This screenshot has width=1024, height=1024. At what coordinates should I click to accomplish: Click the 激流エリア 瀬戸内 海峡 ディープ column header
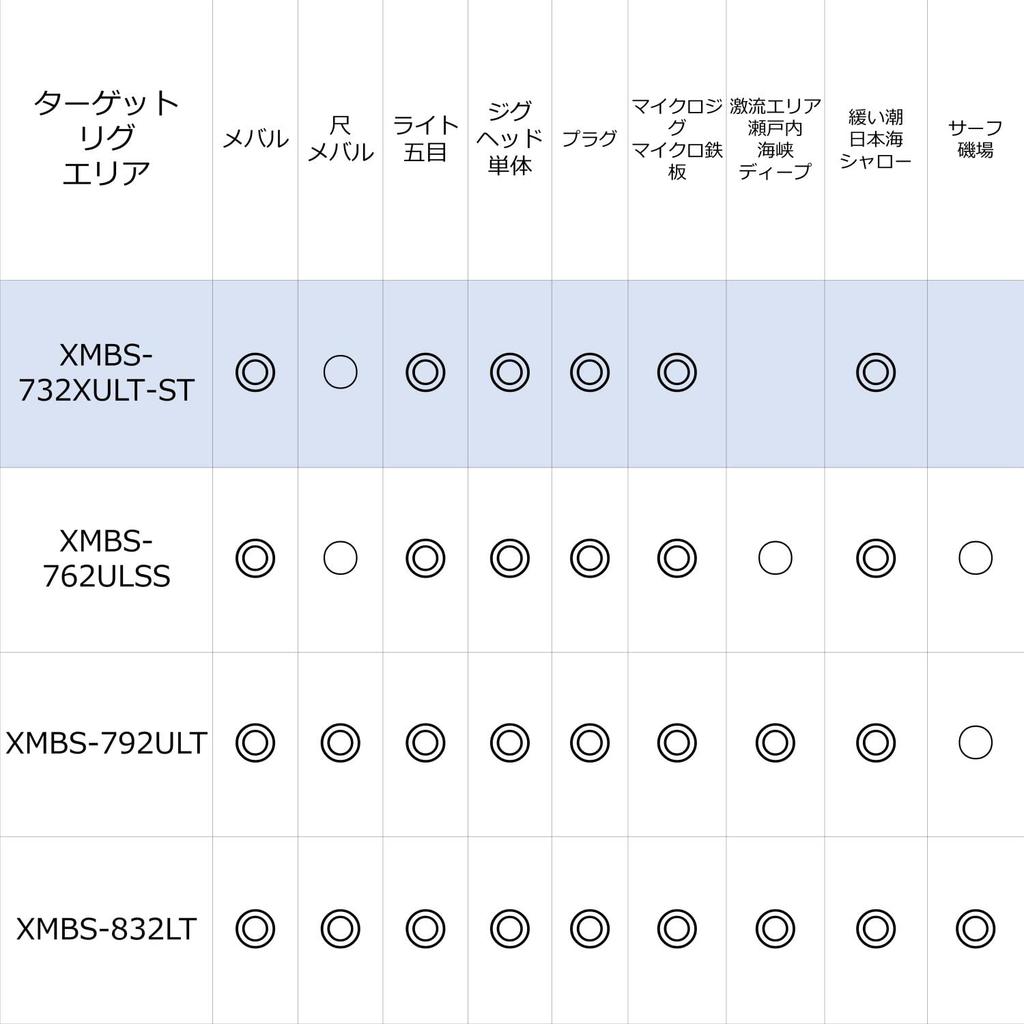775,138
